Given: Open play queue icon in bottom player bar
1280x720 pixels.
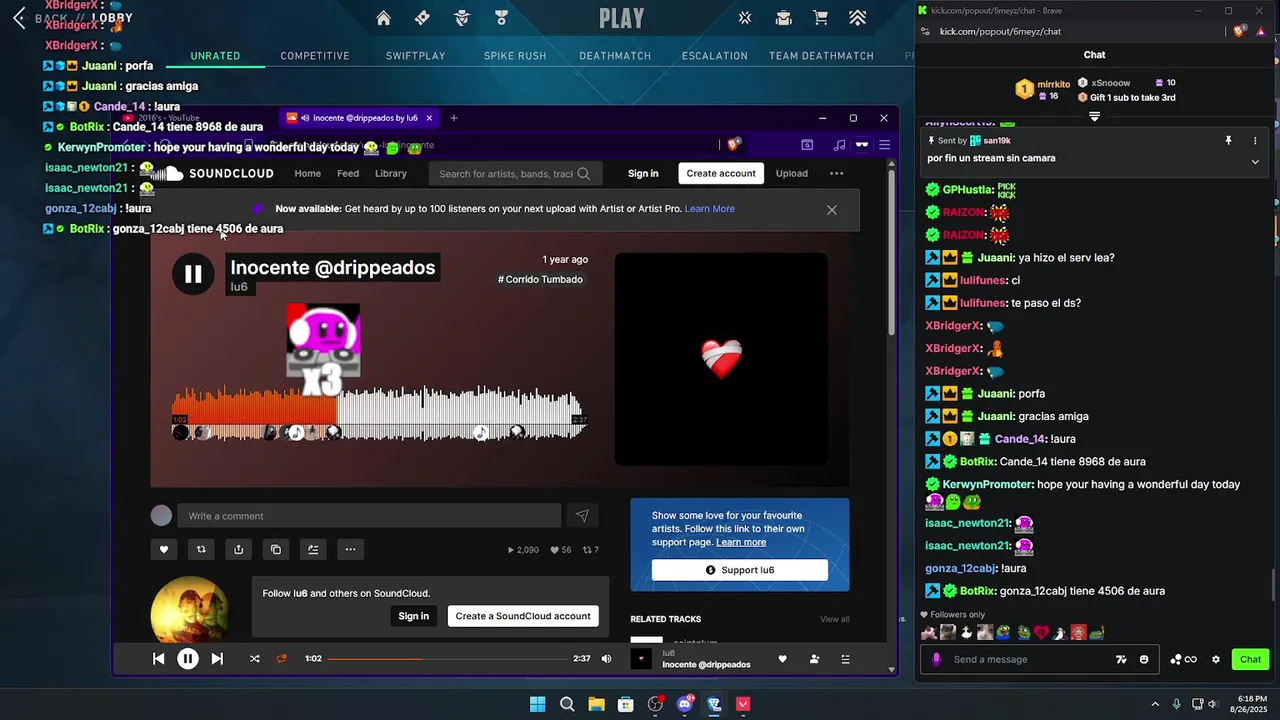Looking at the screenshot, I should click(845, 659).
